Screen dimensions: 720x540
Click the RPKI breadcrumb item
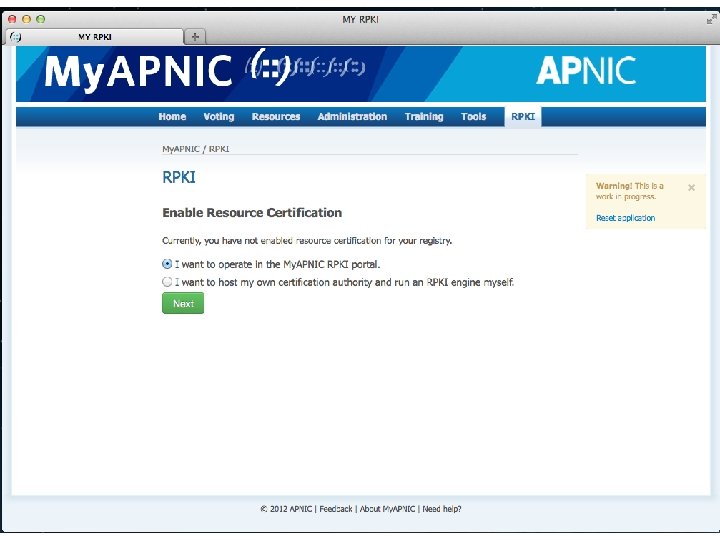coord(219,149)
